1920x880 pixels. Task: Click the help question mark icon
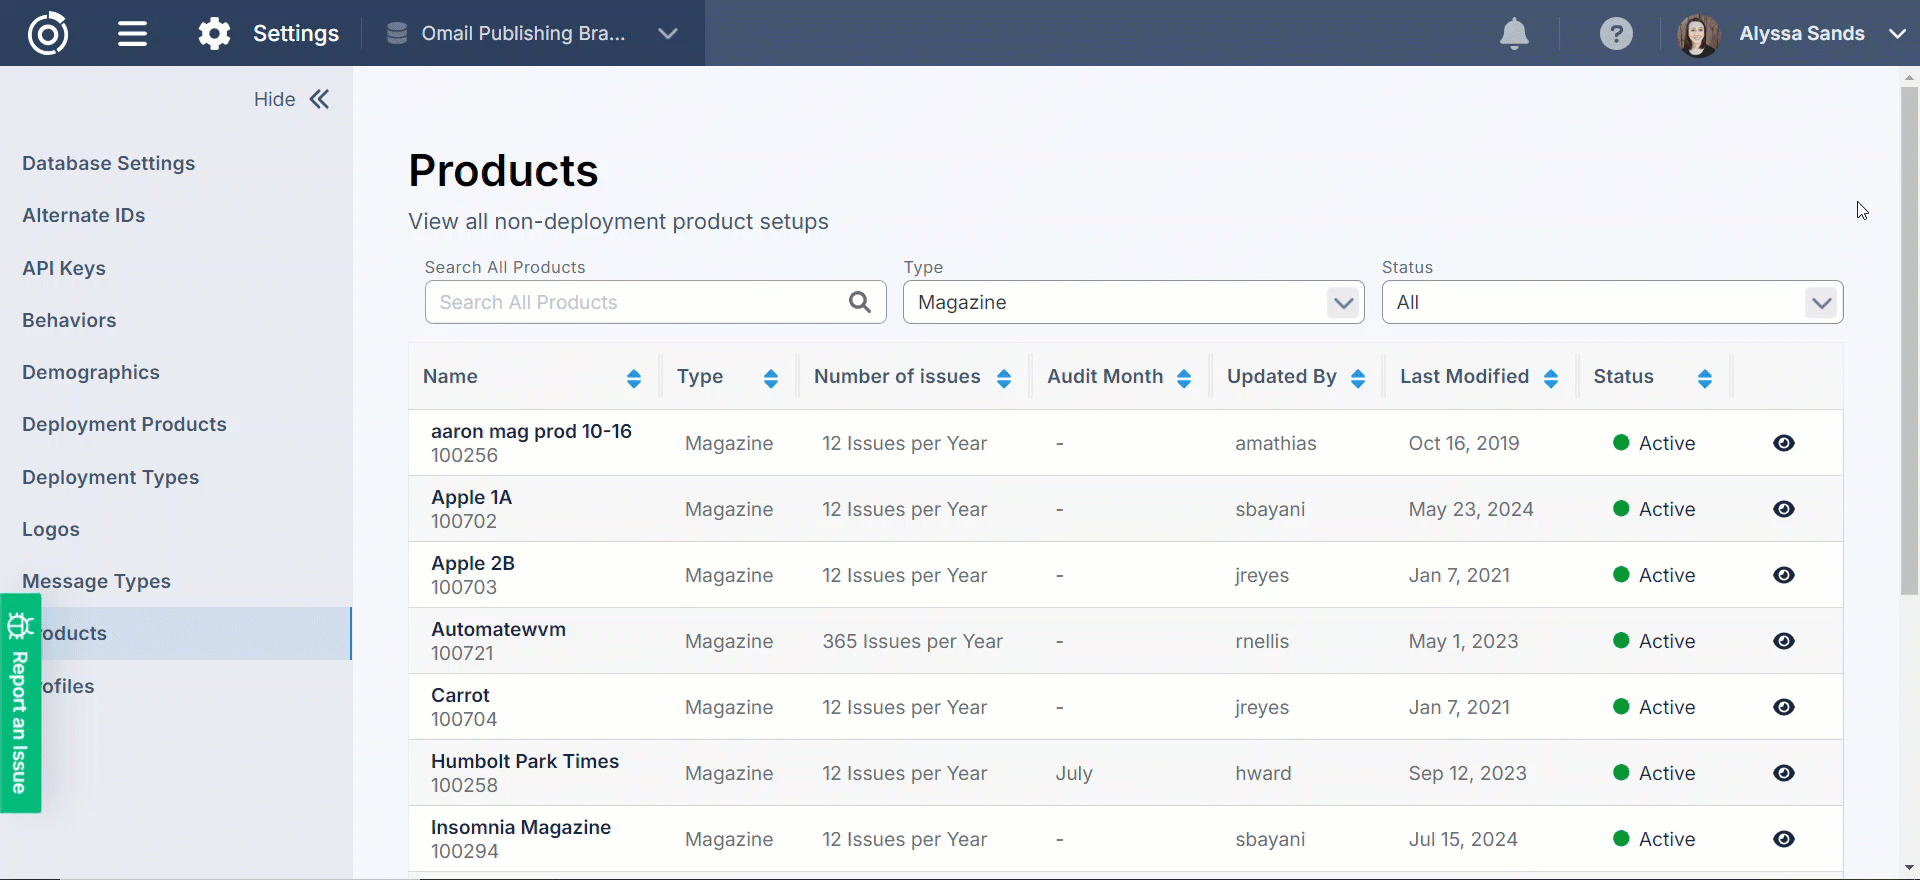pyautogui.click(x=1615, y=33)
